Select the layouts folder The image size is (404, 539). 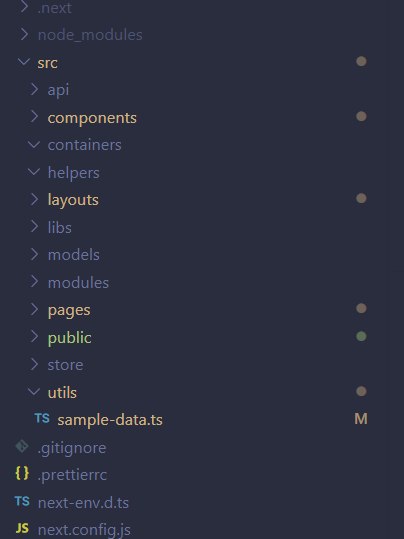[x=73, y=200]
